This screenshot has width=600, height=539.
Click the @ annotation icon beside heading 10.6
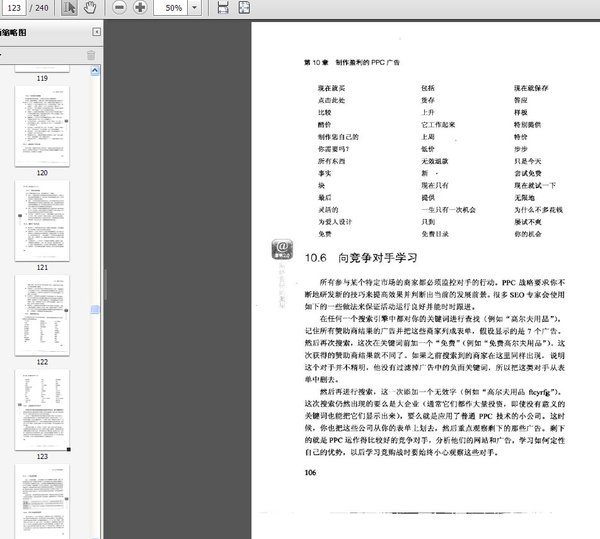pos(282,249)
